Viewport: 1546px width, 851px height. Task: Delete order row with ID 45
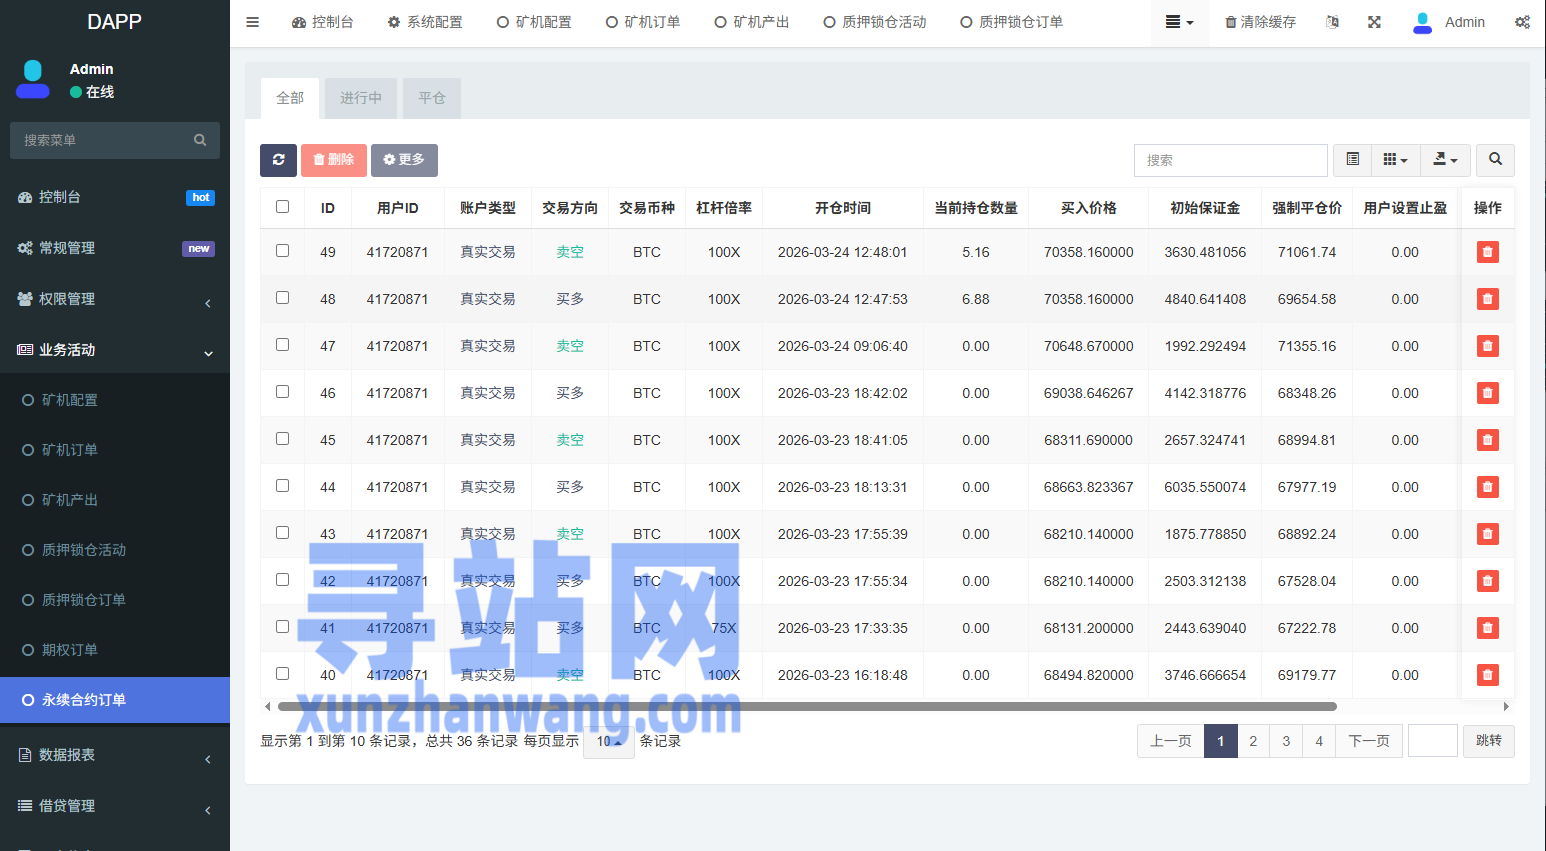(x=1487, y=440)
